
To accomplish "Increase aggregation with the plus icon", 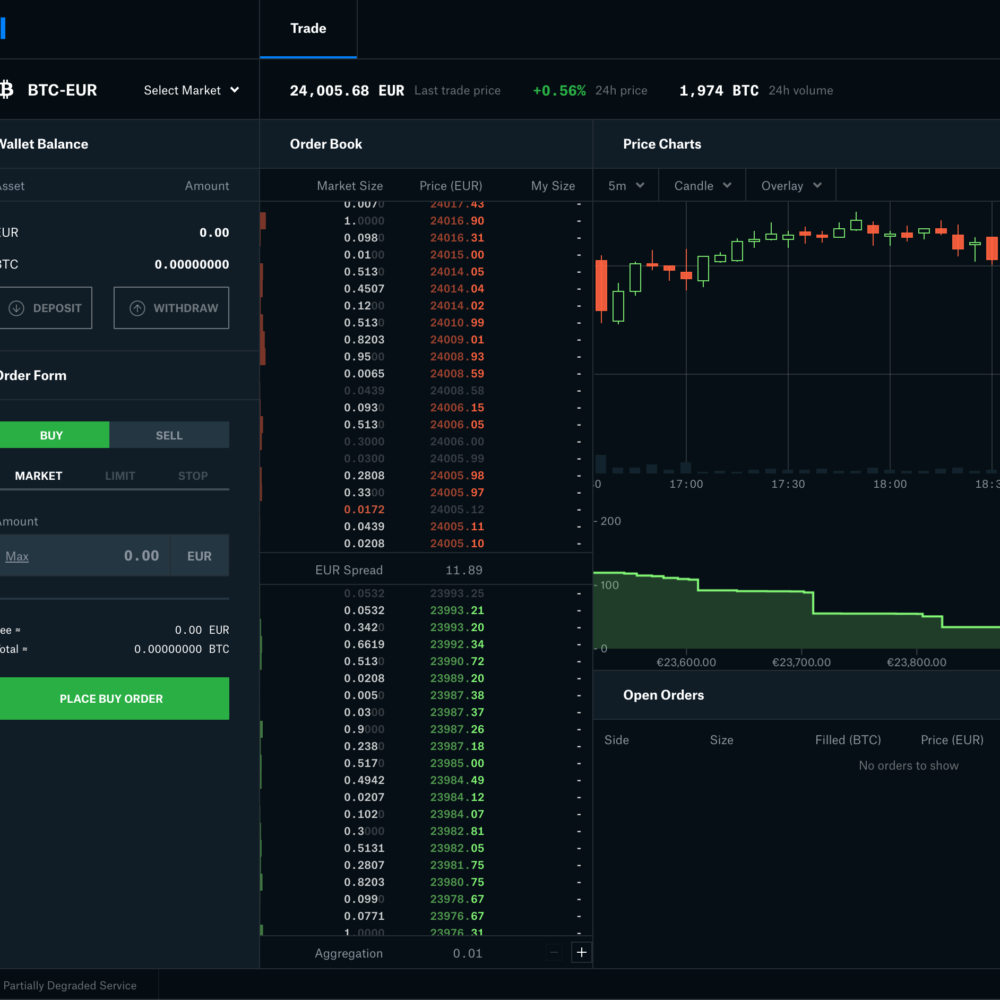I will pyautogui.click(x=581, y=952).
